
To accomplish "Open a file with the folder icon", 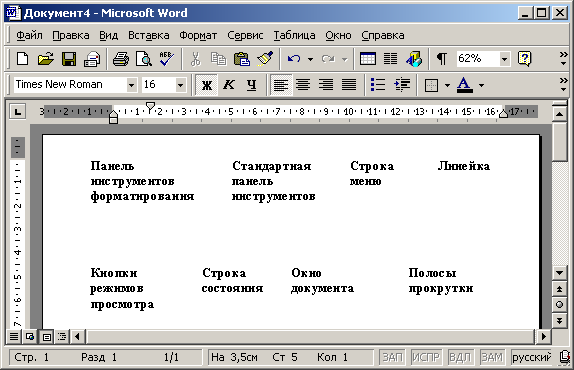I will point(45,59).
